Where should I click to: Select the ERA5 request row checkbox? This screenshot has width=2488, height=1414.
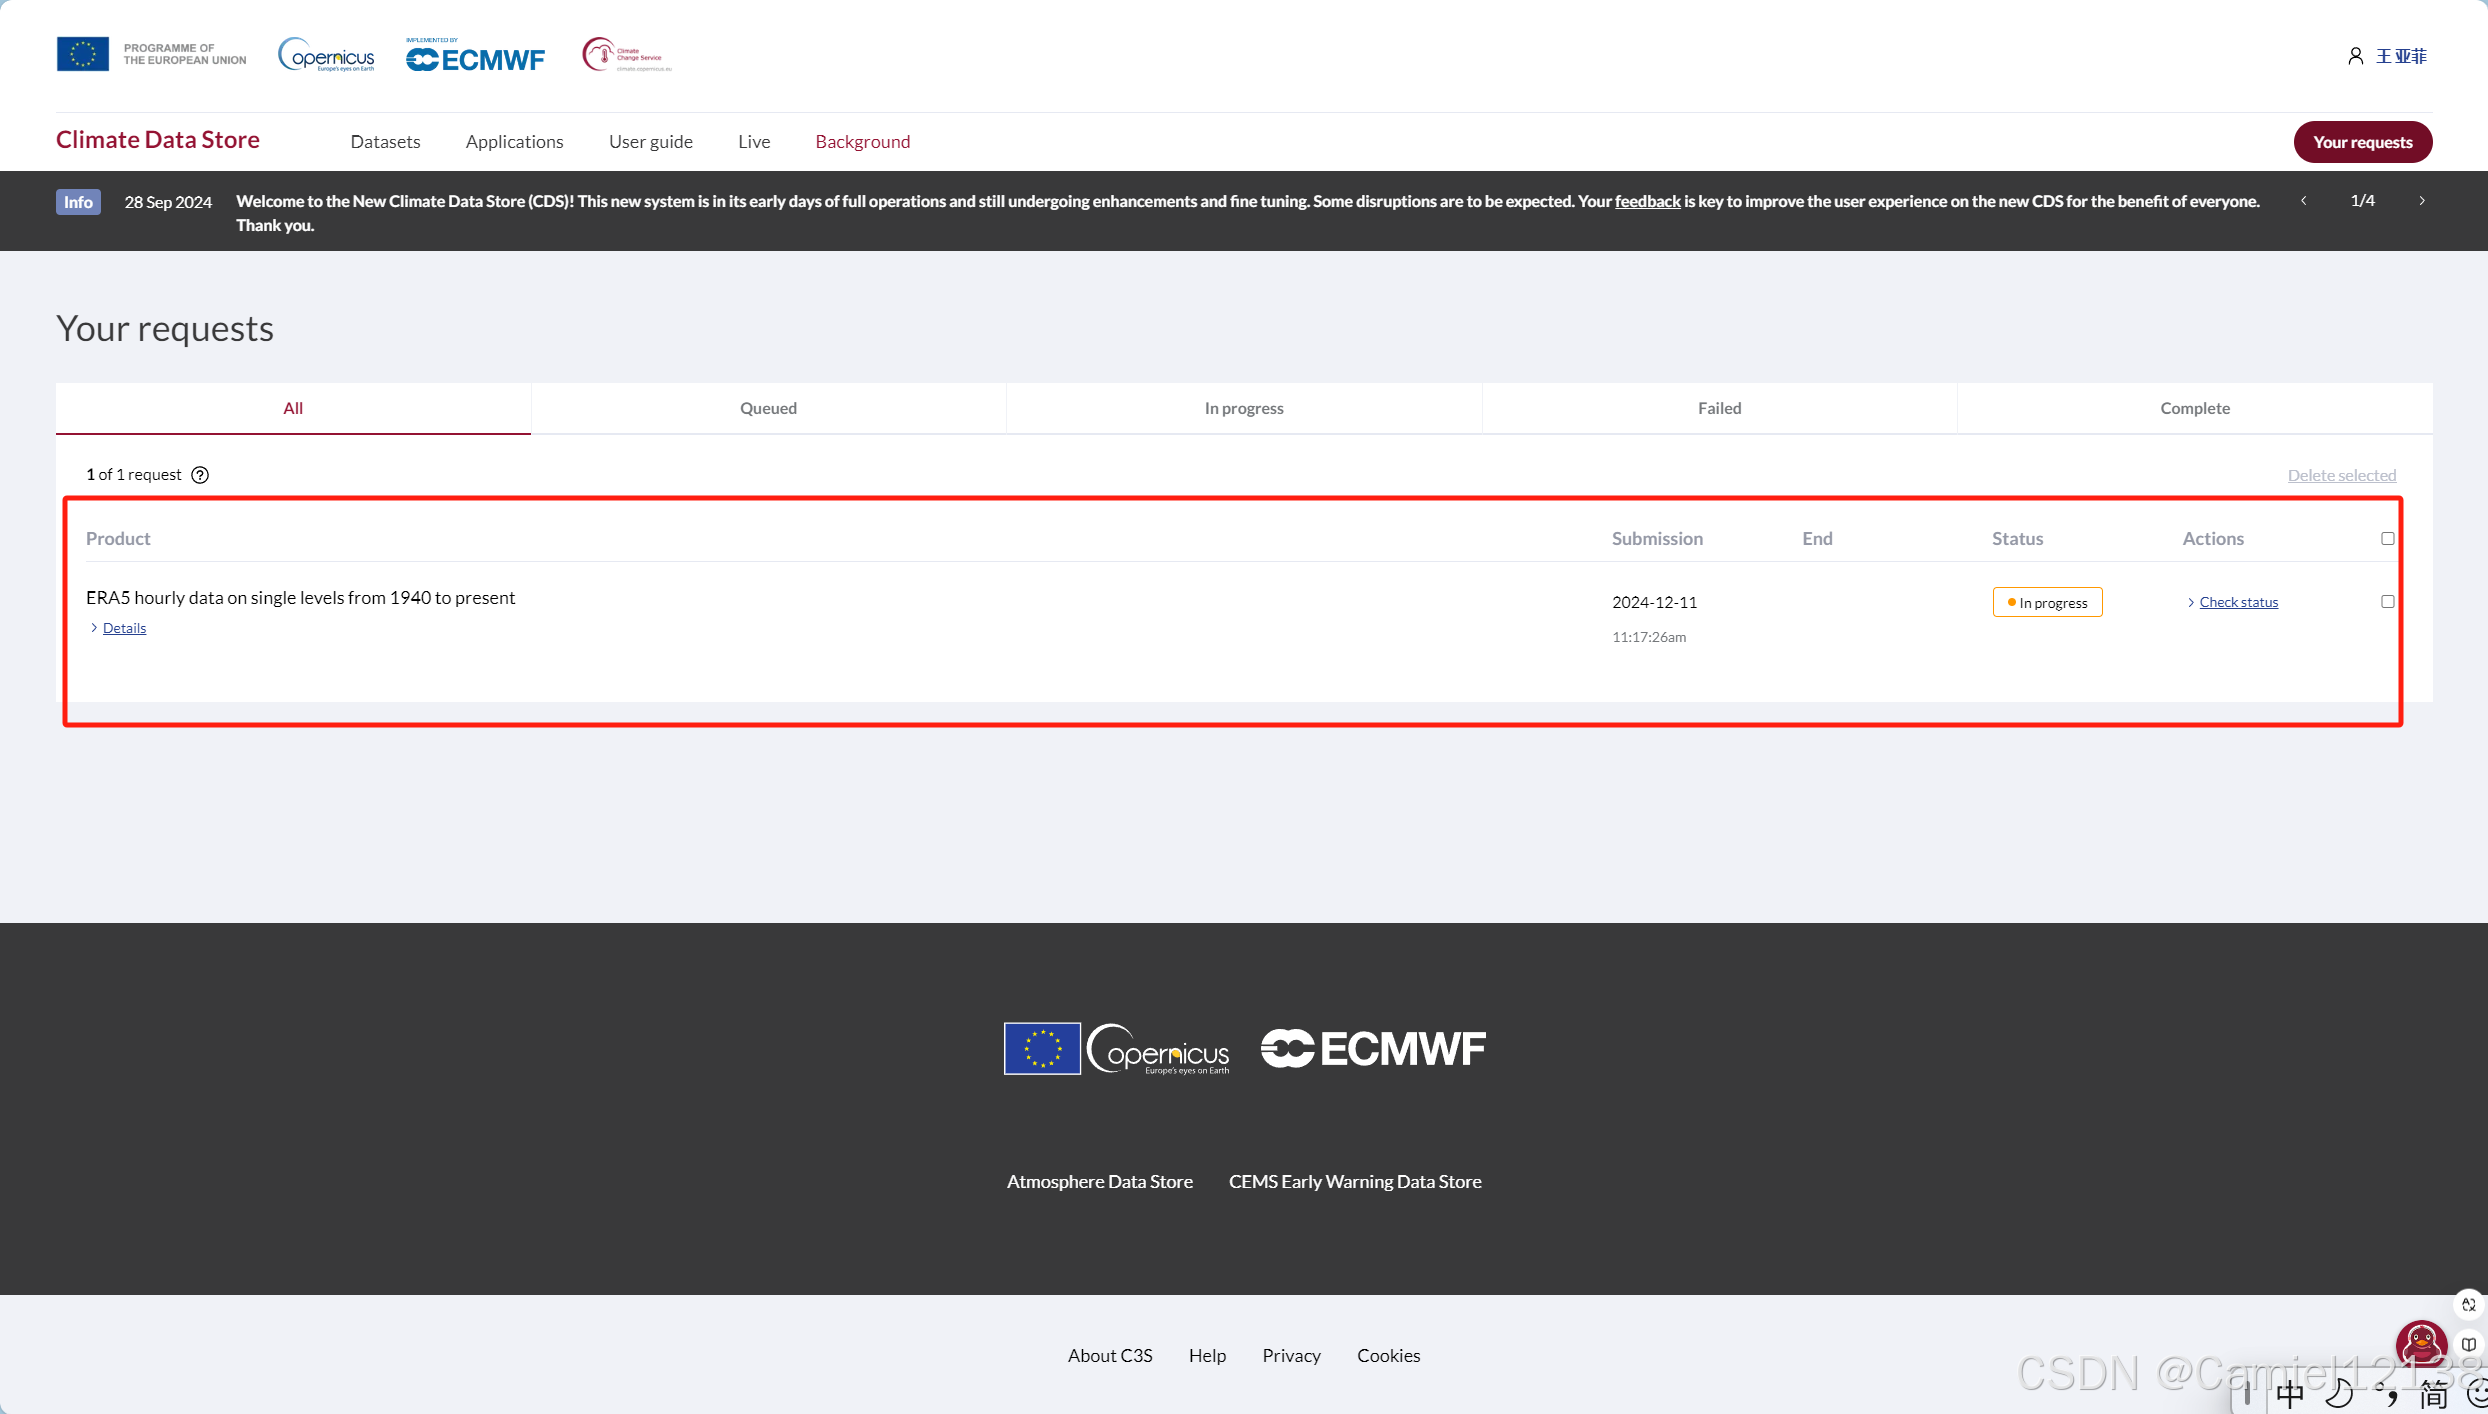point(2388,602)
